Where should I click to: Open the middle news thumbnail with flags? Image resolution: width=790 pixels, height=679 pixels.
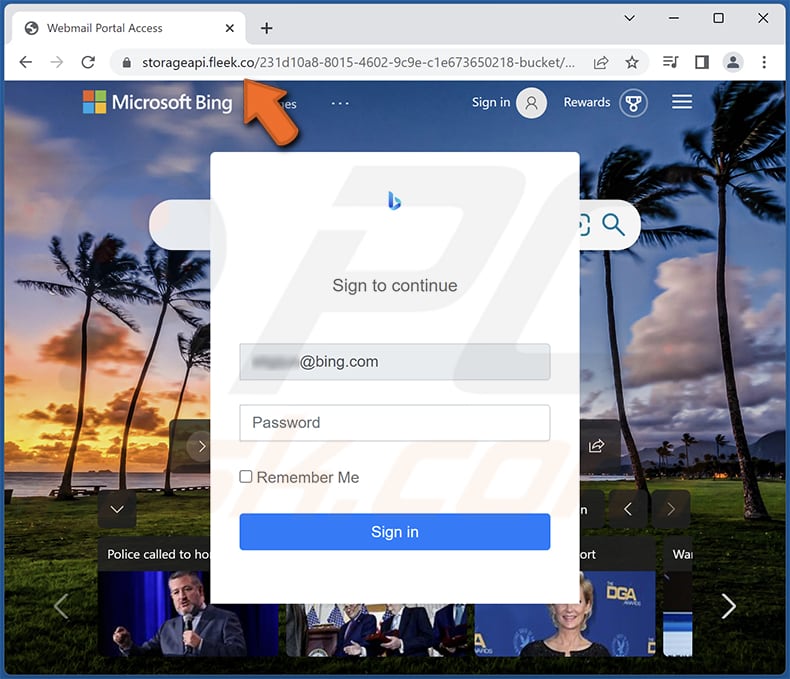(x=378, y=630)
